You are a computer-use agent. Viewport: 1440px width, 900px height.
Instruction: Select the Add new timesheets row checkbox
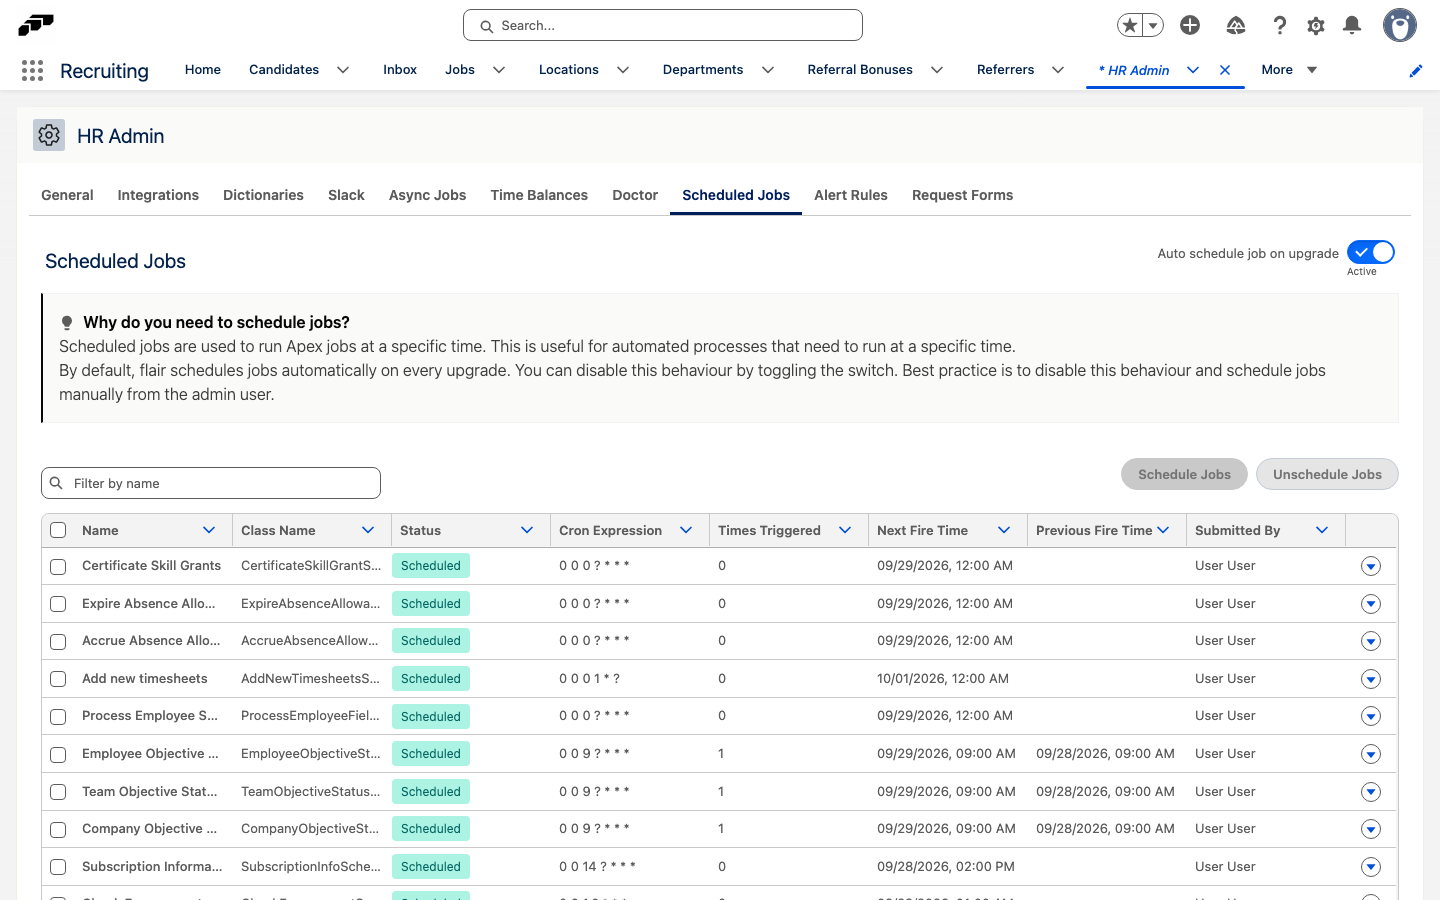click(58, 679)
